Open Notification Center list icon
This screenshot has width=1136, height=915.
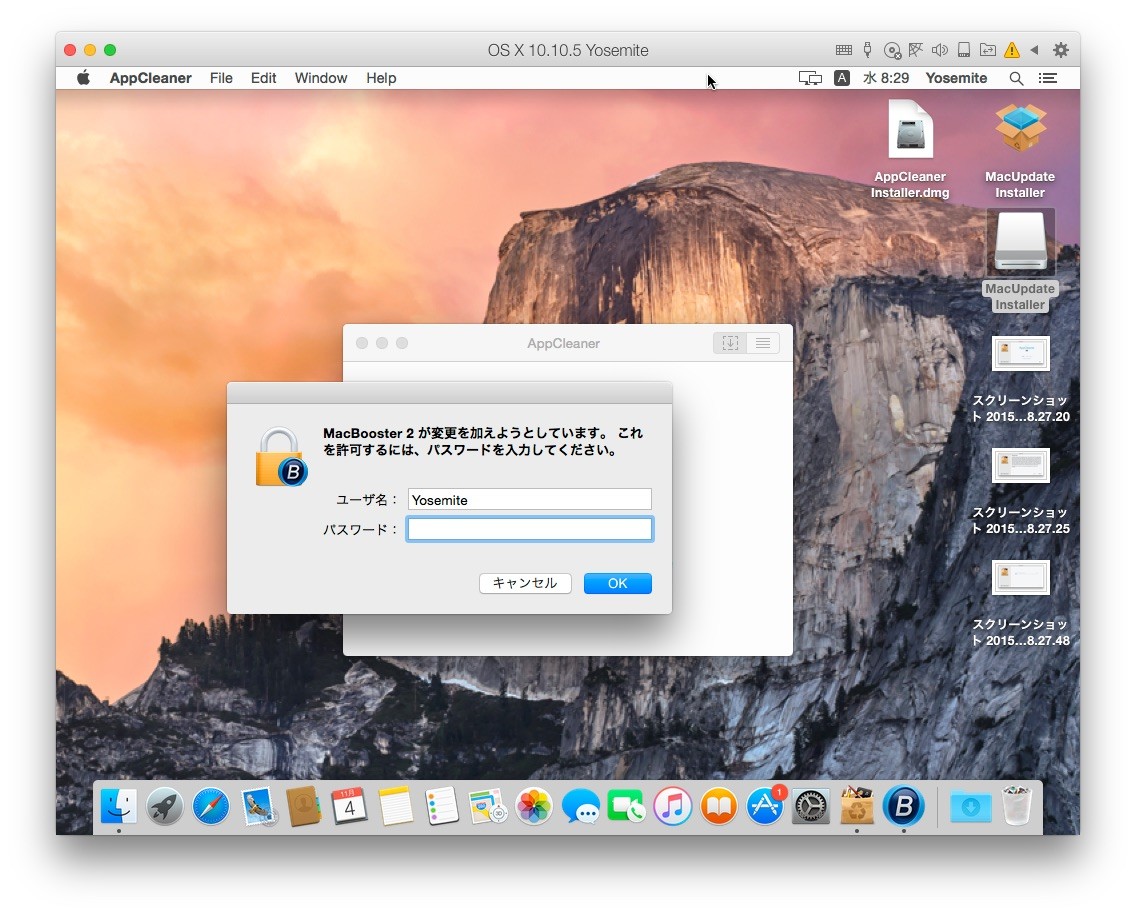click(1048, 78)
